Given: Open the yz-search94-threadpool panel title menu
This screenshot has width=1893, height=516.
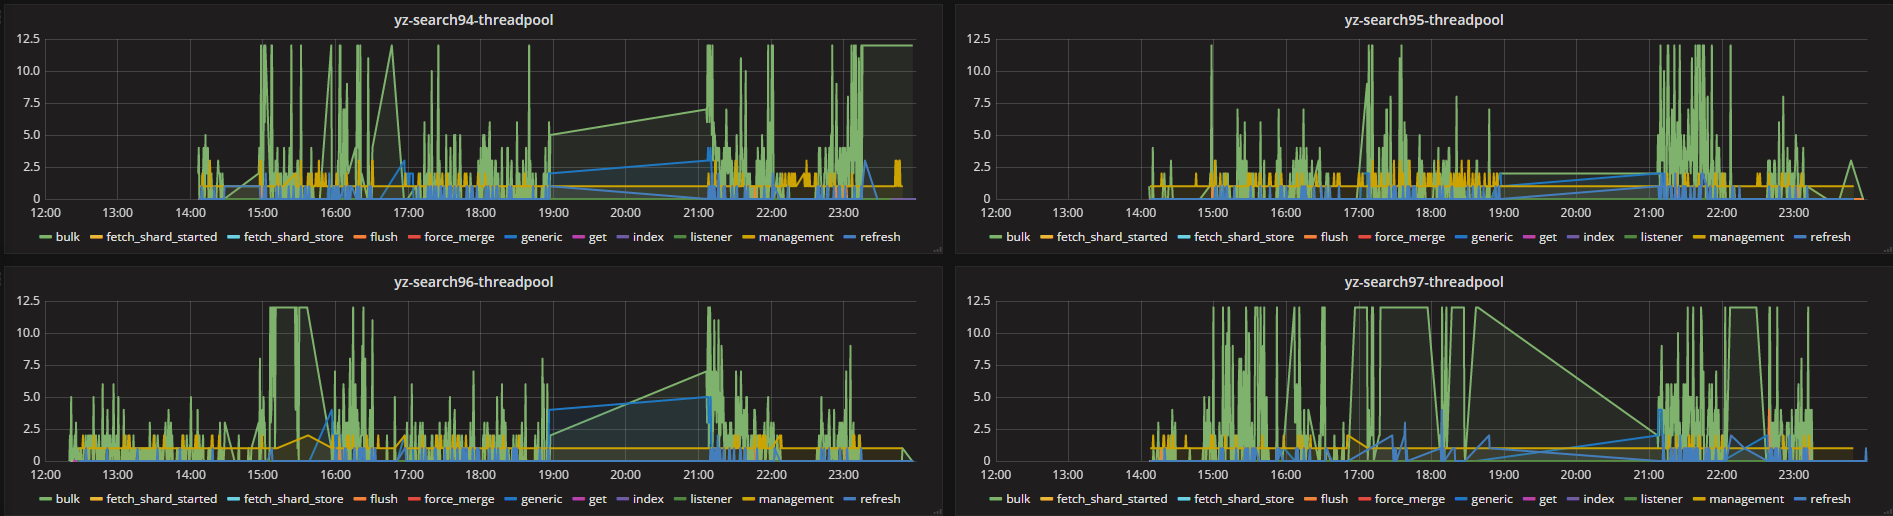Looking at the screenshot, I should pos(473,20).
